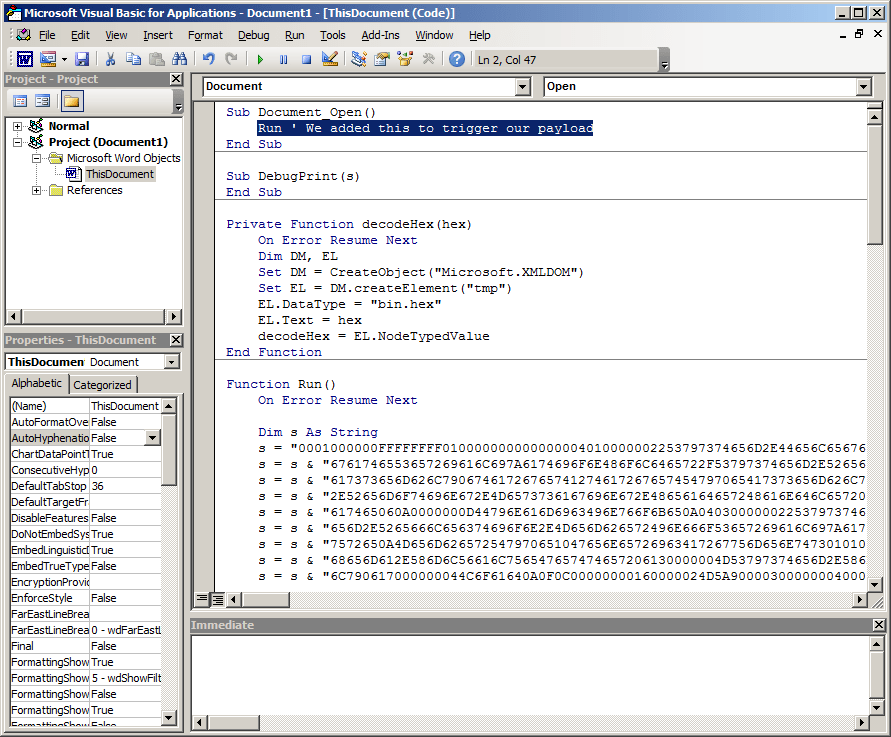Click the code window vertical scrollbar down arrow
The width and height of the screenshot is (891, 737).
pos(875,585)
